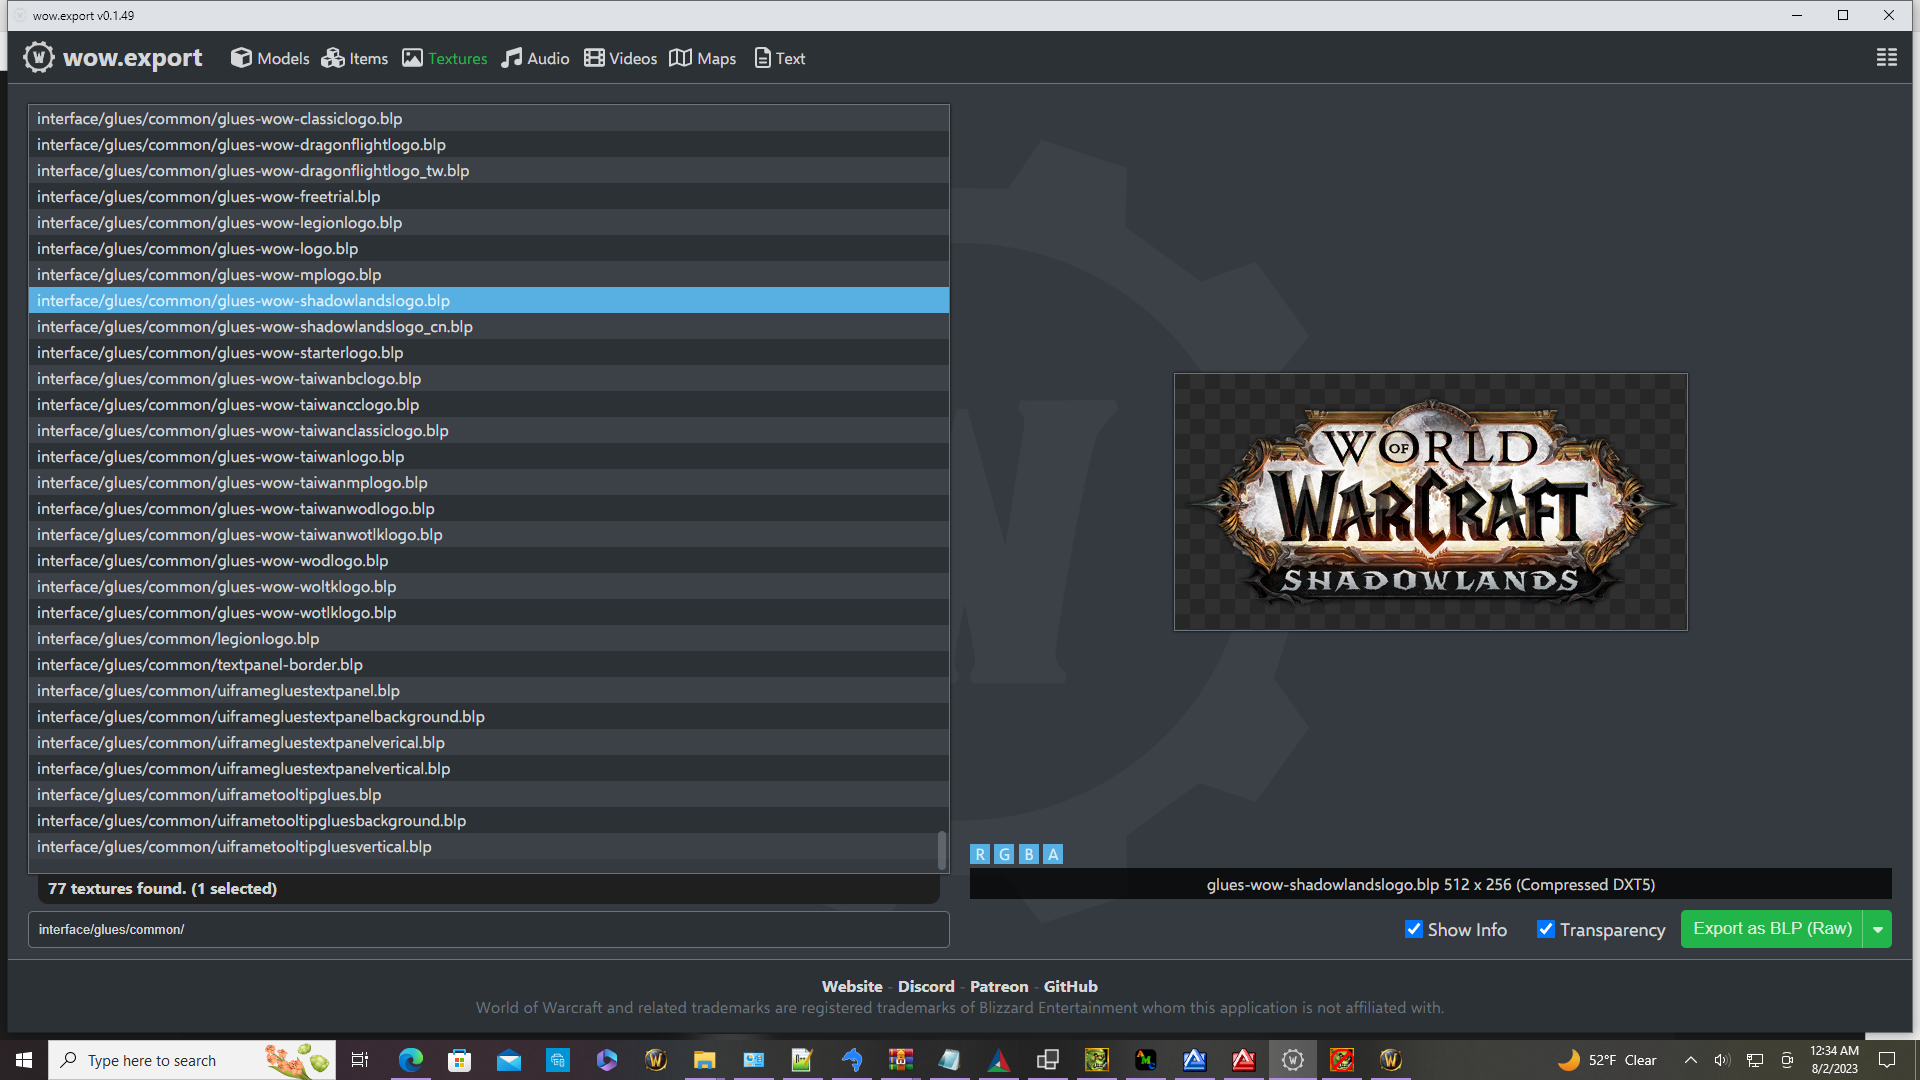This screenshot has width=1920, height=1080.
Task: Select uiframegluestextpanelvertical.blp entry
Action: coord(489,768)
